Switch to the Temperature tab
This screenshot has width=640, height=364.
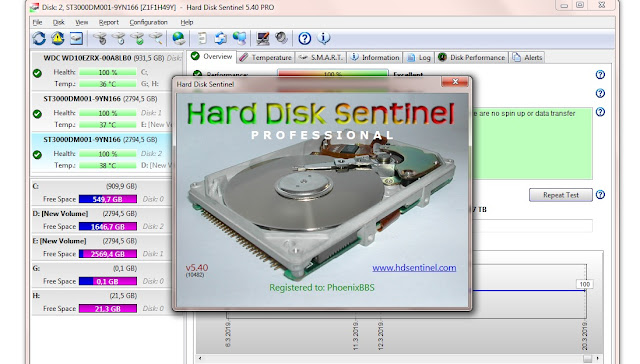[265, 58]
